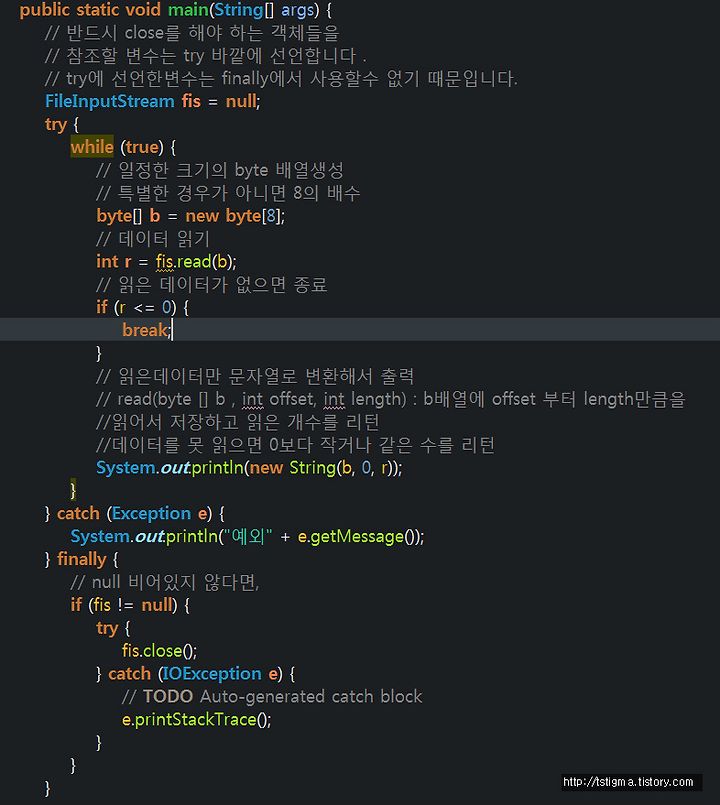Click 'catch (Exception e)' clause
This screenshot has height=805, width=720.
pos(134,513)
